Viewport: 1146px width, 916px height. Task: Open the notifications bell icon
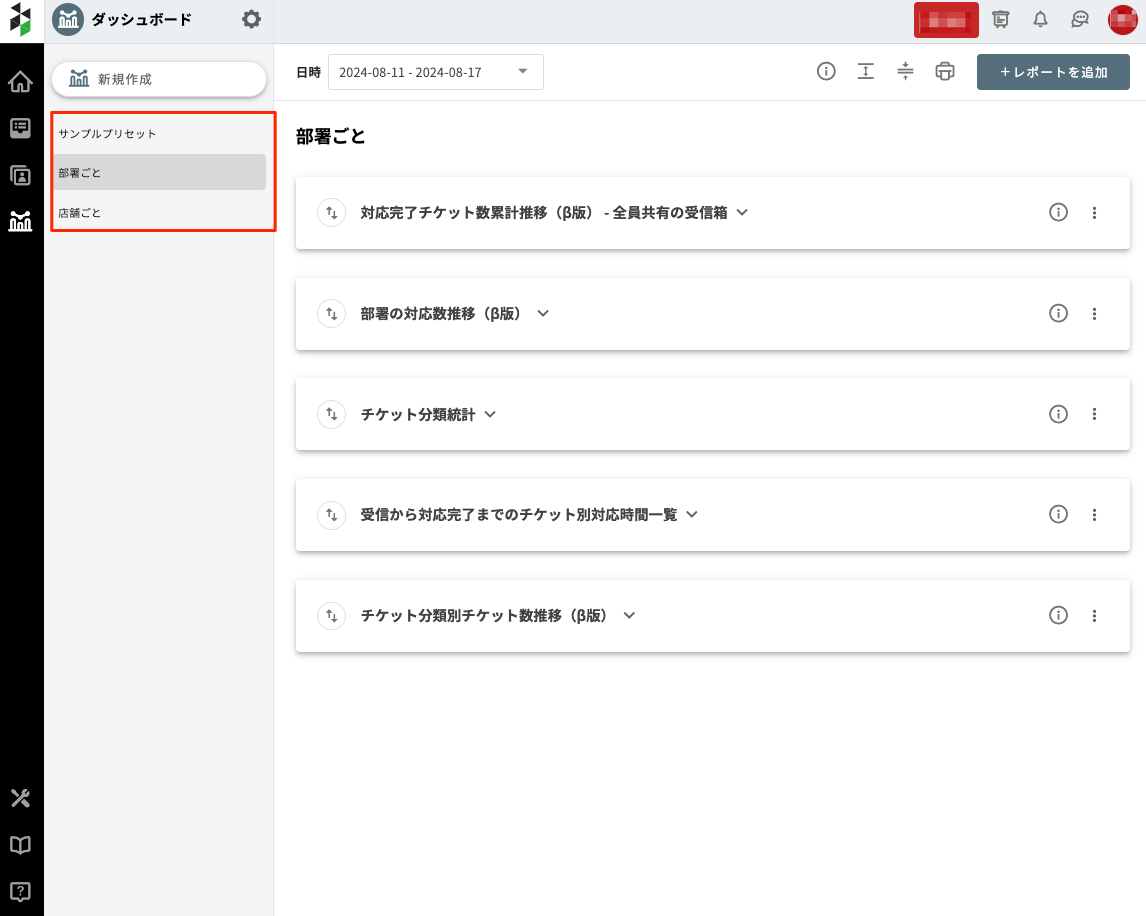(x=1040, y=19)
